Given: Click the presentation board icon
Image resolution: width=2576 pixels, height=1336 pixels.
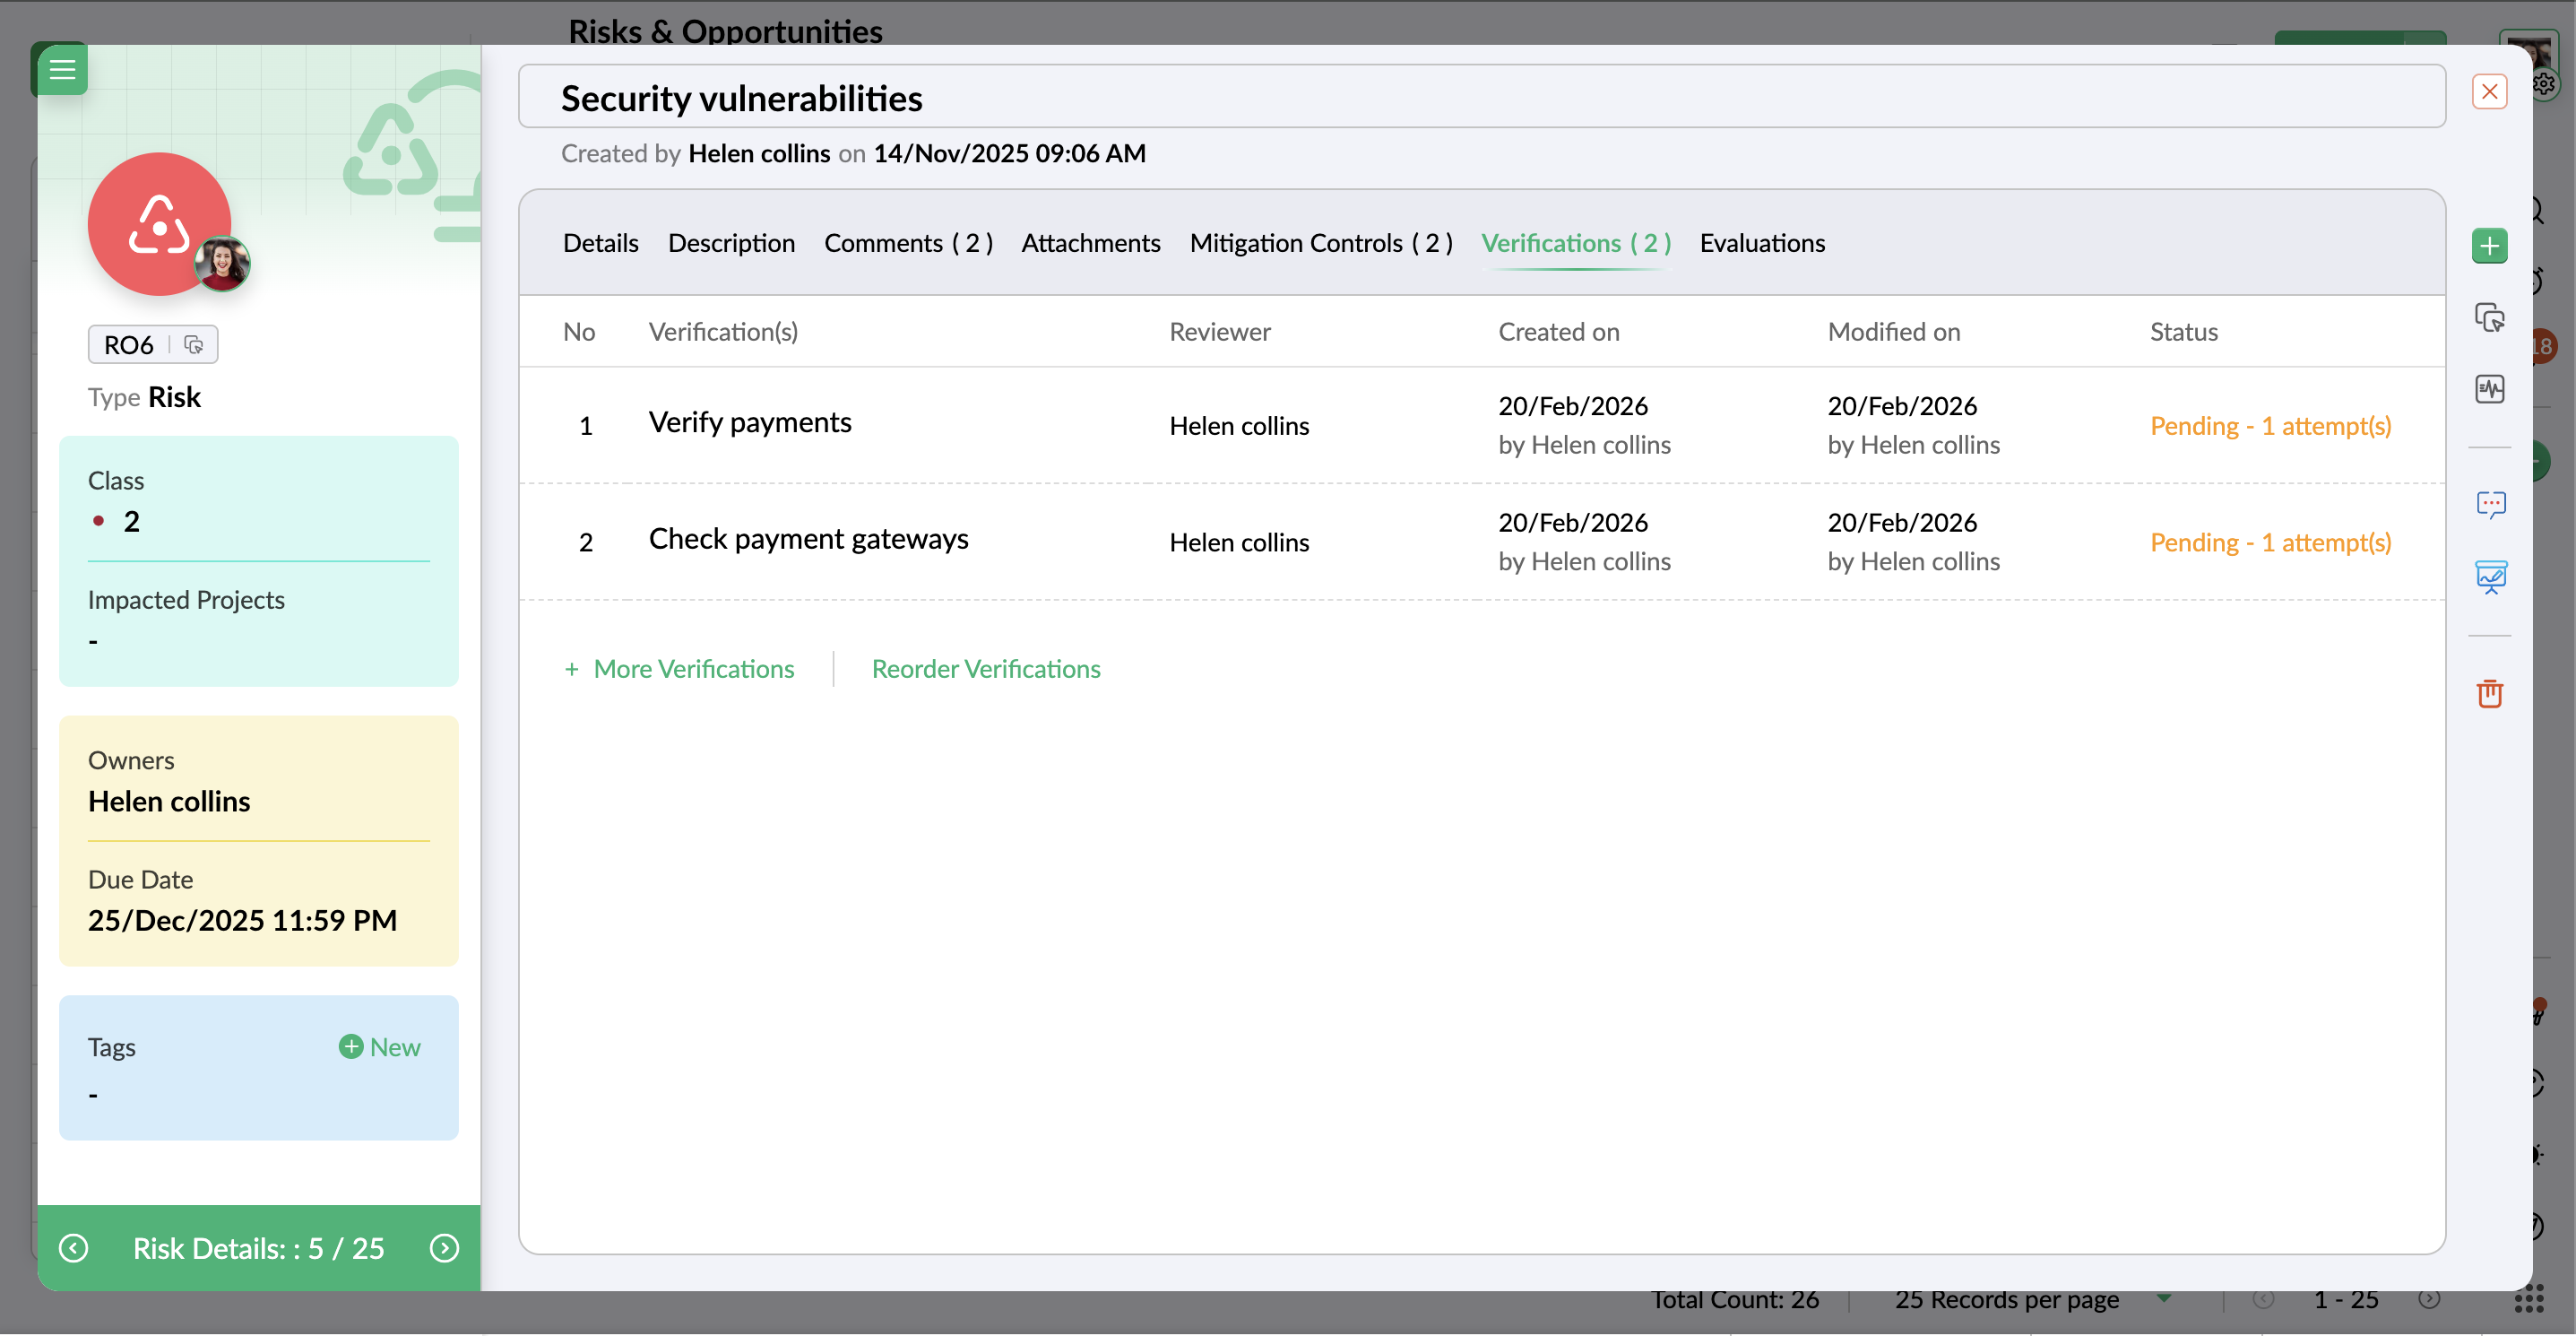Looking at the screenshot, I should click(2490, 576).
